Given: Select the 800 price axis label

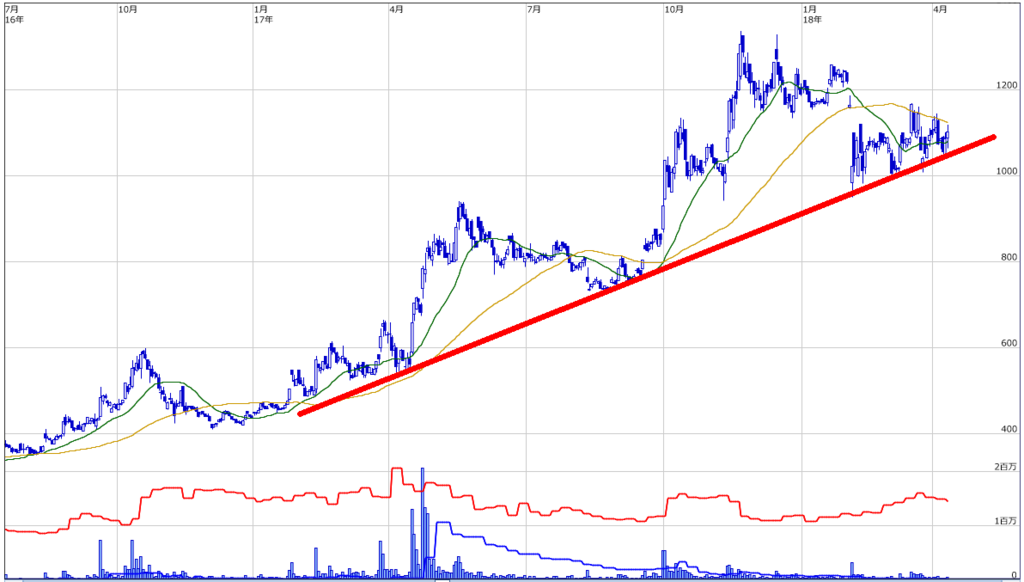Looking at the screenshot, I should [x=1009, y=257].
